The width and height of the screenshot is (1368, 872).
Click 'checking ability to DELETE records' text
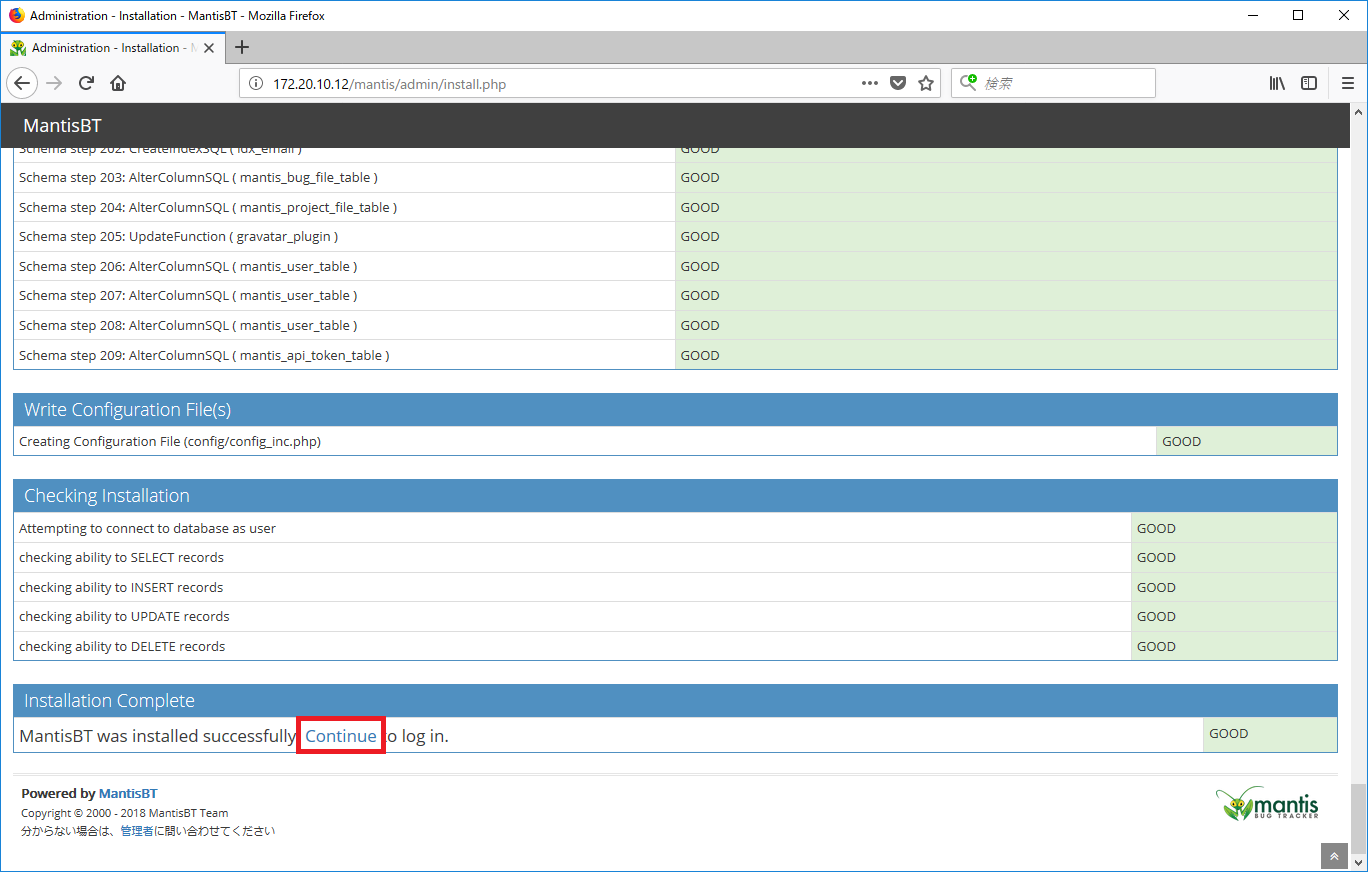(x=122, y=646)
